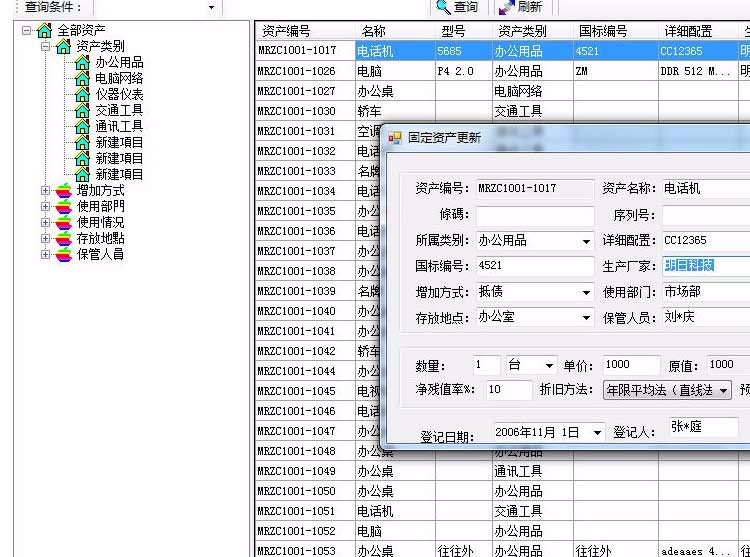Sort by 名称 column header
Screen dimensions: 750x557
pos(395,32)
